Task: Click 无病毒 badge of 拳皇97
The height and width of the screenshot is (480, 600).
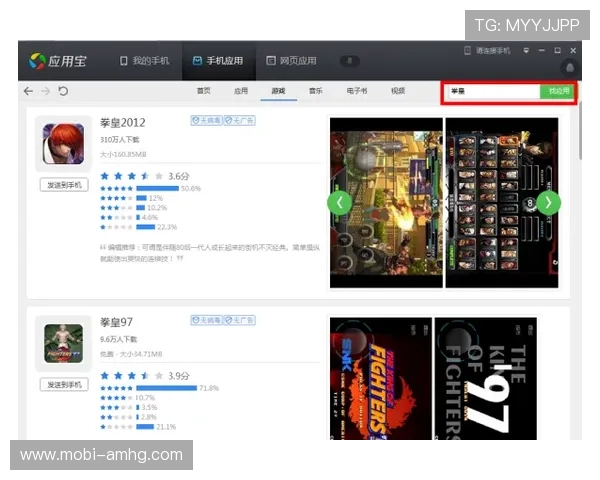Action: 207,320
